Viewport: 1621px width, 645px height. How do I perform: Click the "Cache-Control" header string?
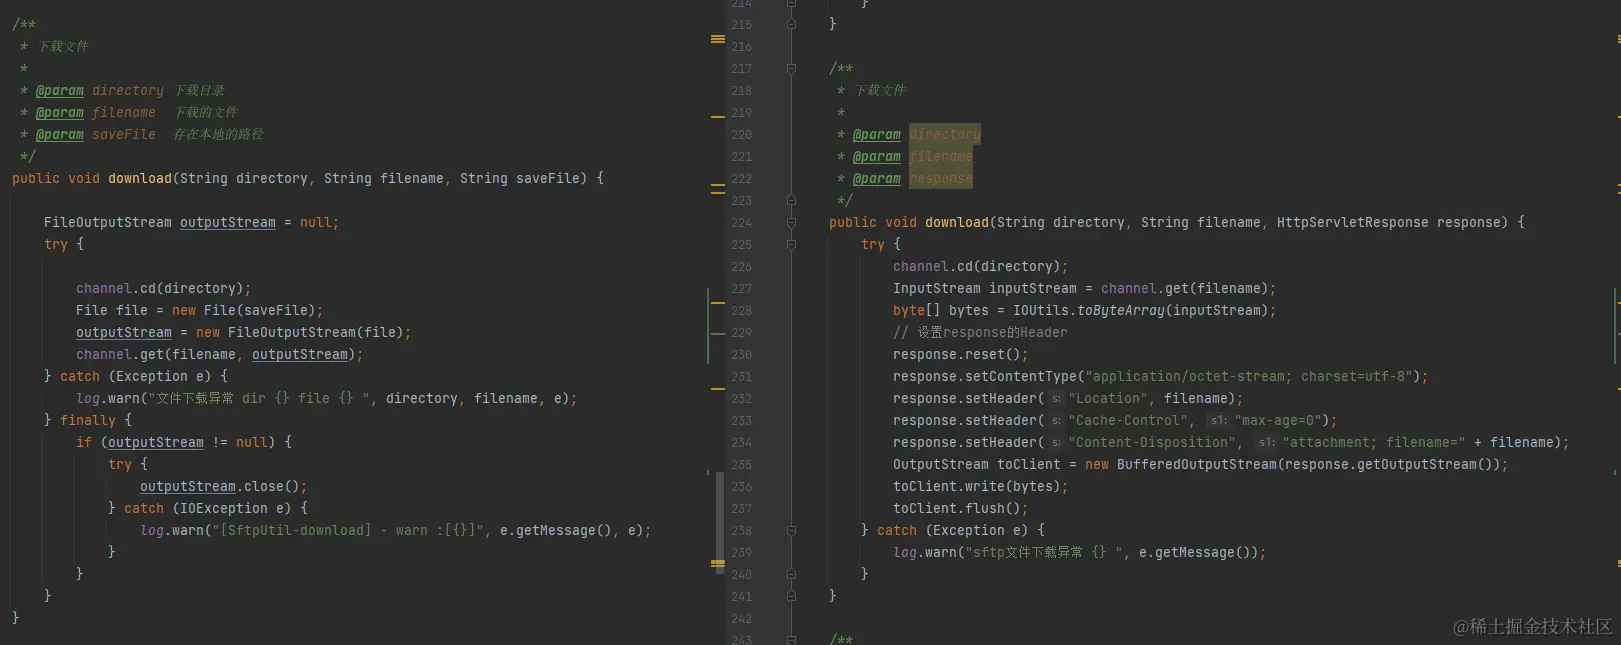tap(1129, 421)
